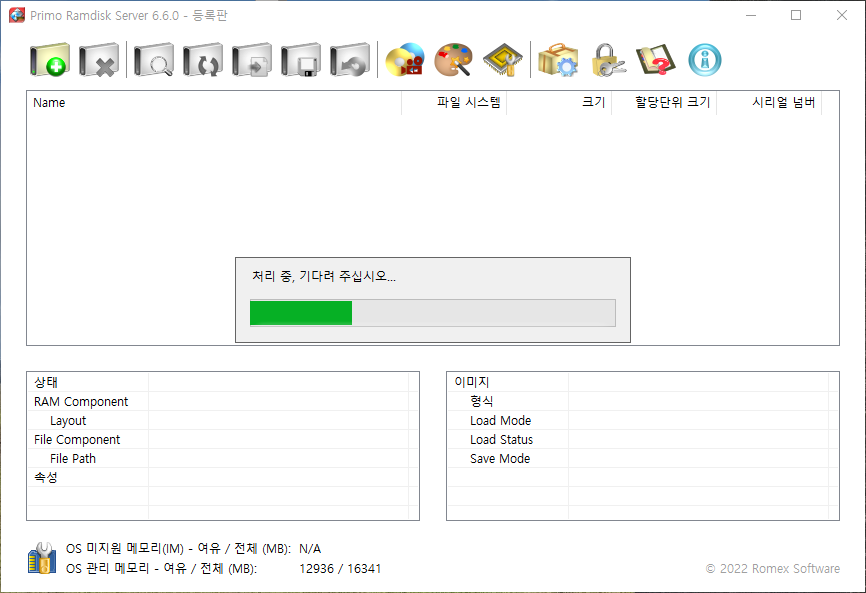Click the load image into disk icon

[252, 60]
